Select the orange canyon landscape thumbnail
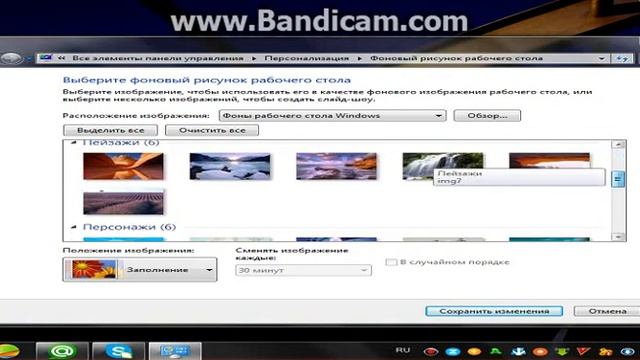The height and width of the screenshot is (360, 640). click(123, 166)
